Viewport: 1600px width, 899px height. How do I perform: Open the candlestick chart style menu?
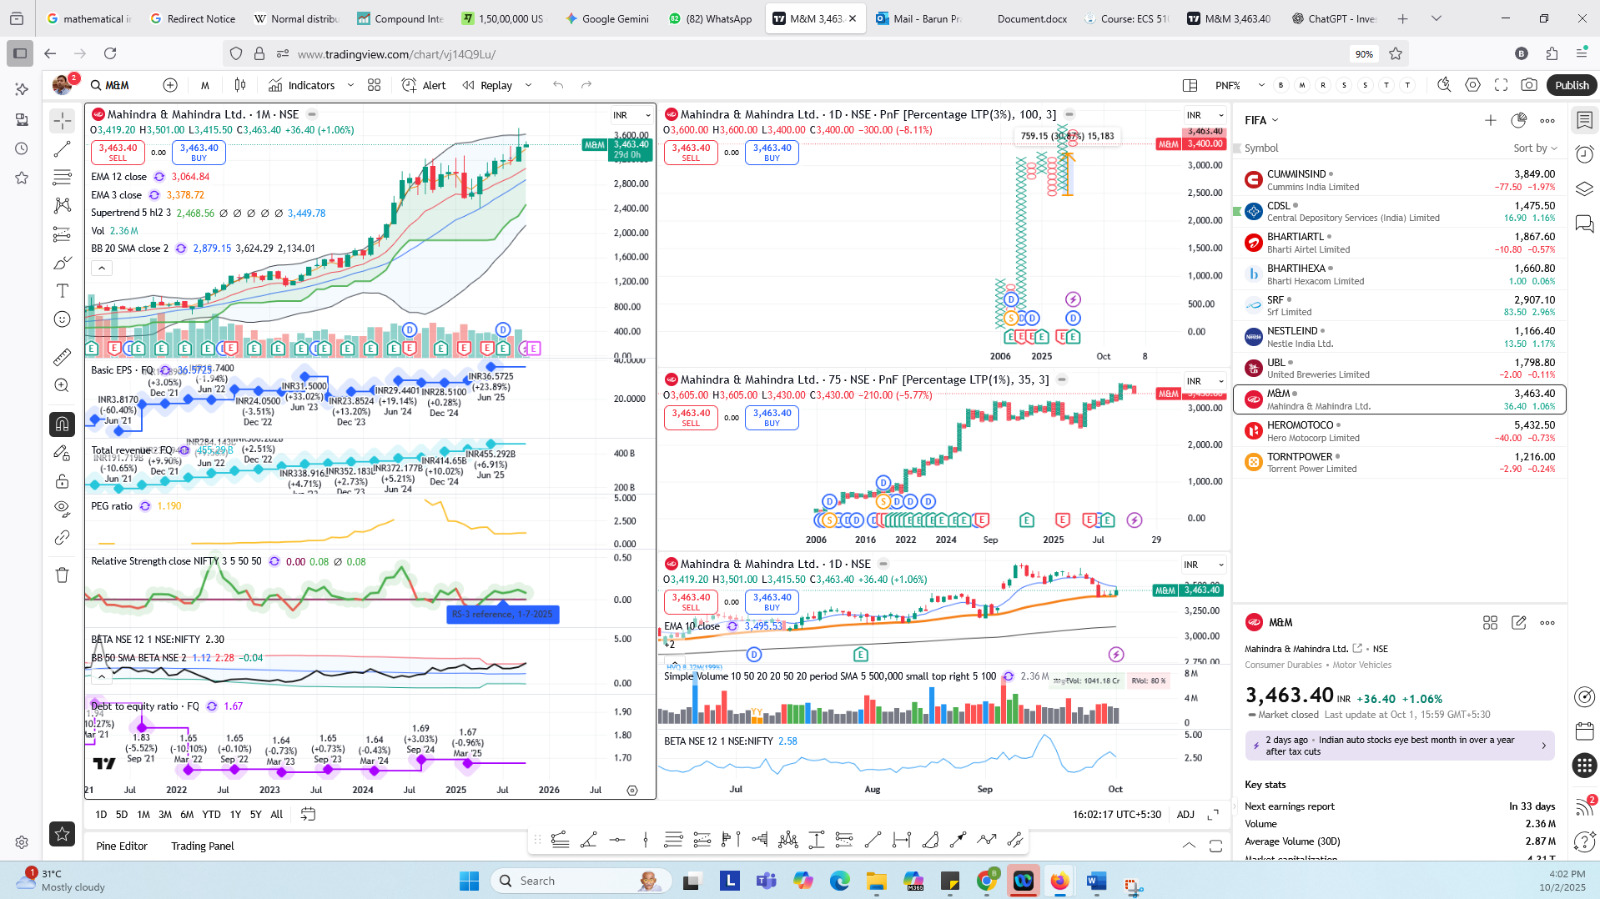click(240, 85)
